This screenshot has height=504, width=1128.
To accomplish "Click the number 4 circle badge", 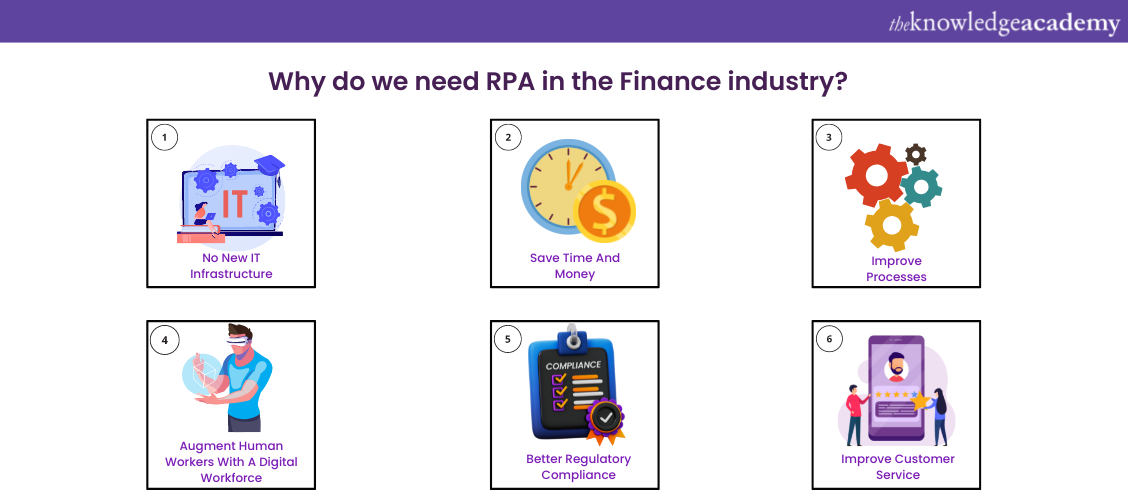I will 165,340.
